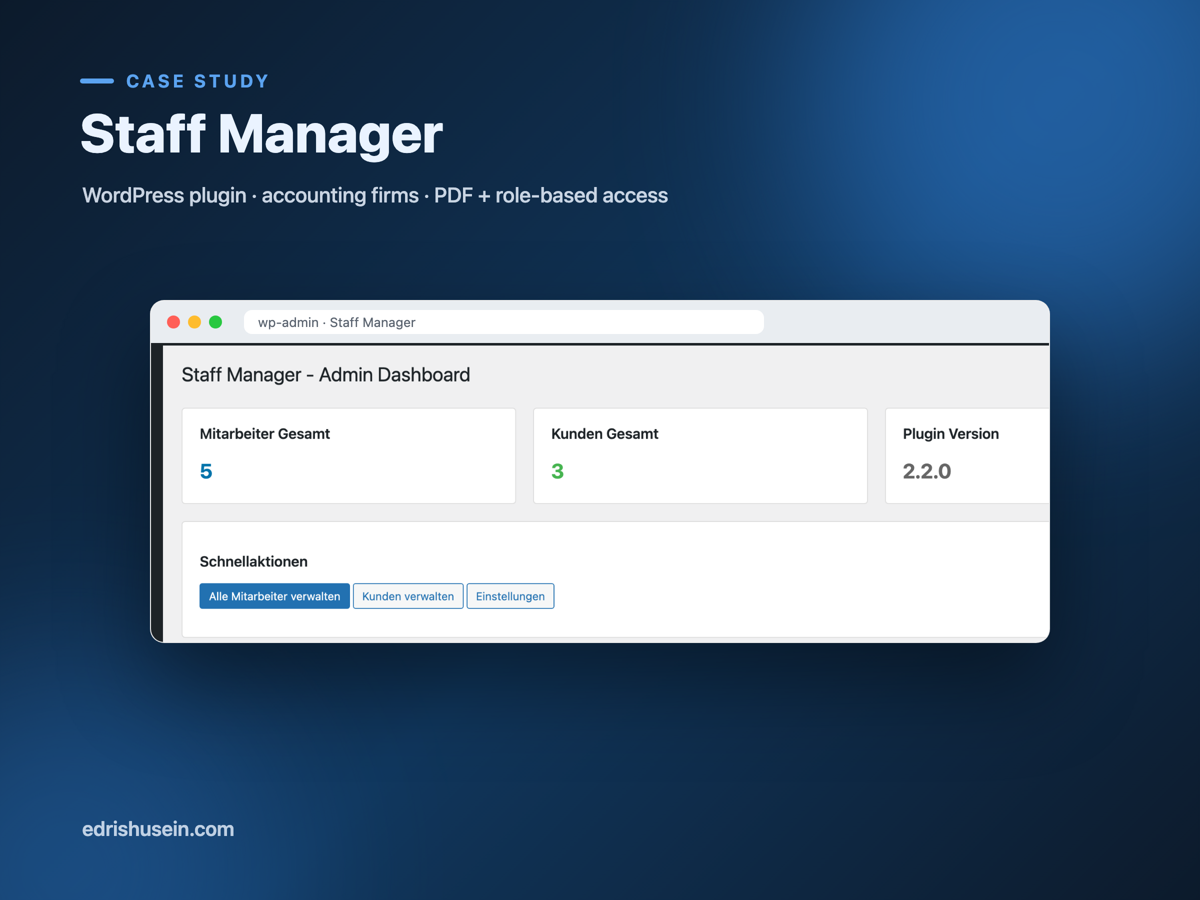Click the wp-admin address bar
Image resolution: width=1200 pixels, height=900 pixels.
coord(504,322)
